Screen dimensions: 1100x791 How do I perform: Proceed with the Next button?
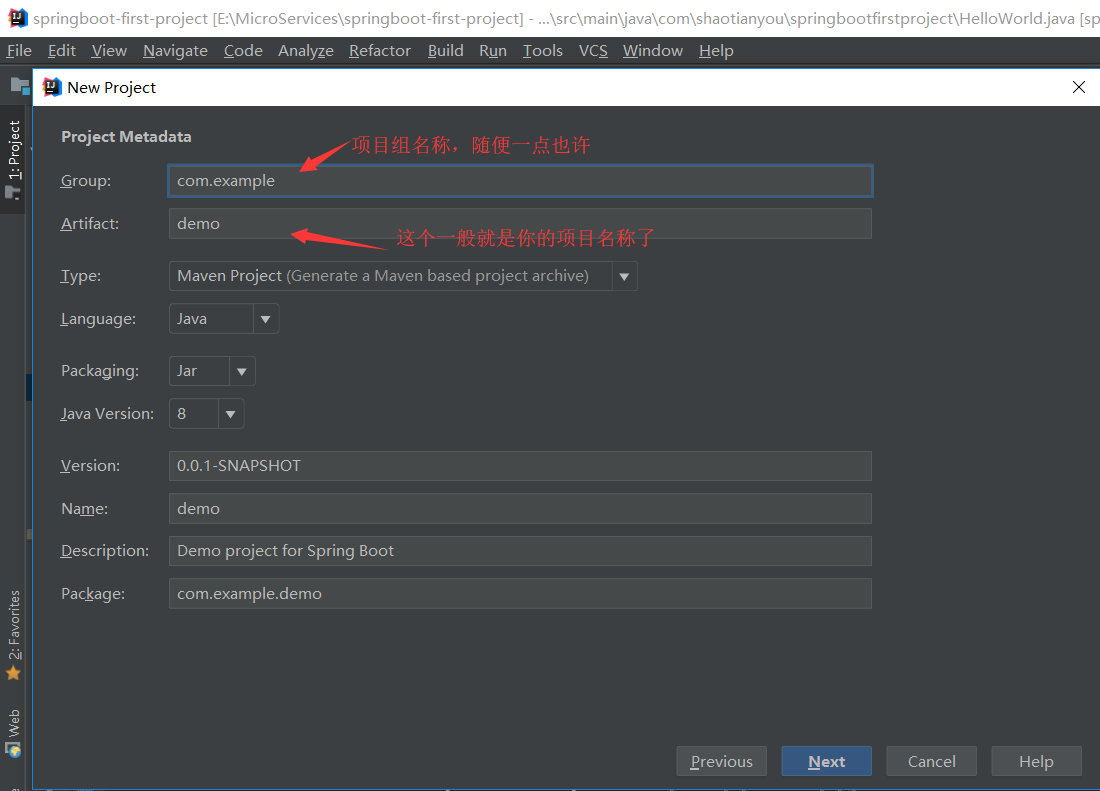[x=826, y=762]
